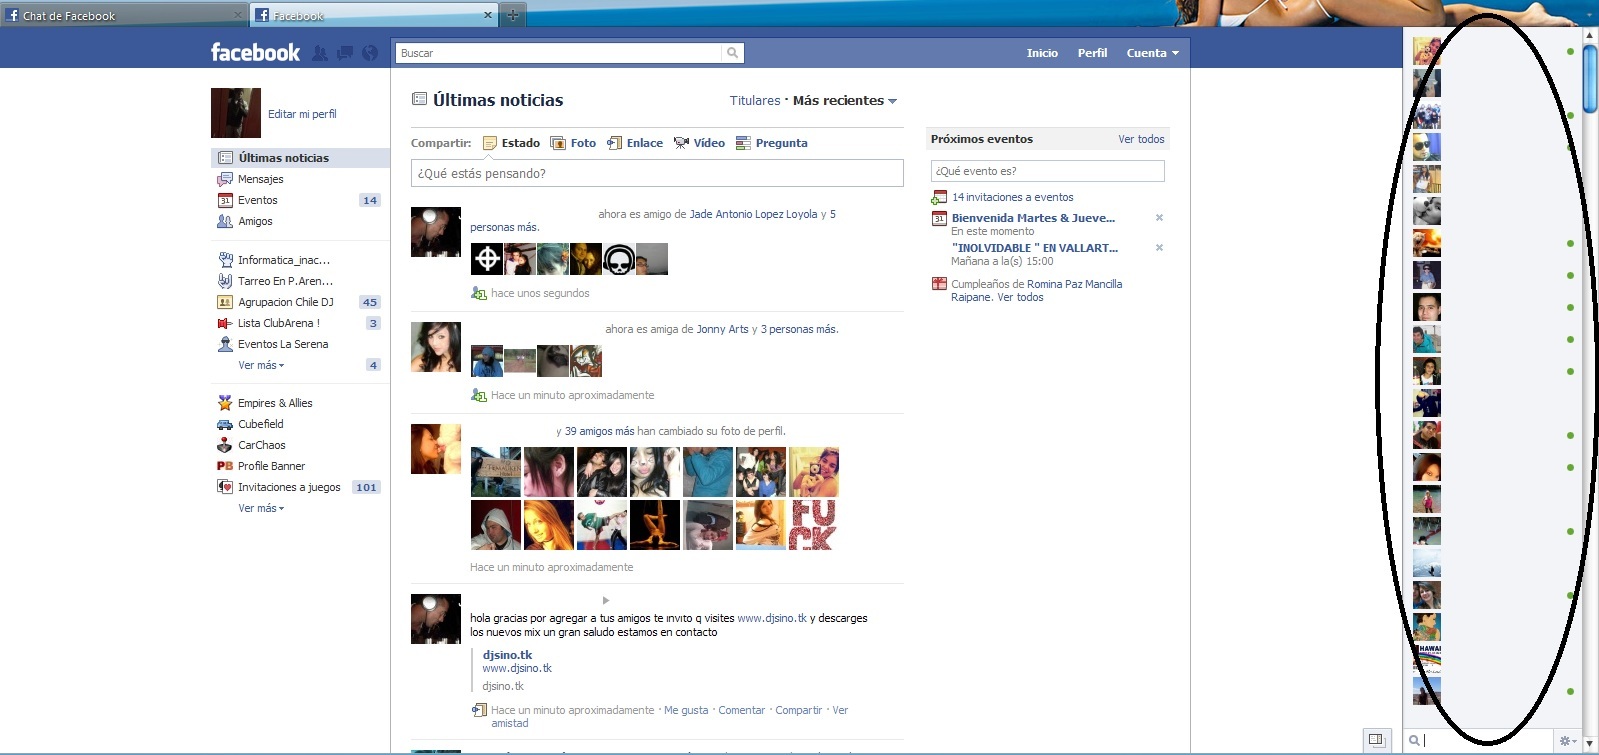Click in the Buscar search field
The width and height of the screenshot is (1599, 755).
(558, 53)
